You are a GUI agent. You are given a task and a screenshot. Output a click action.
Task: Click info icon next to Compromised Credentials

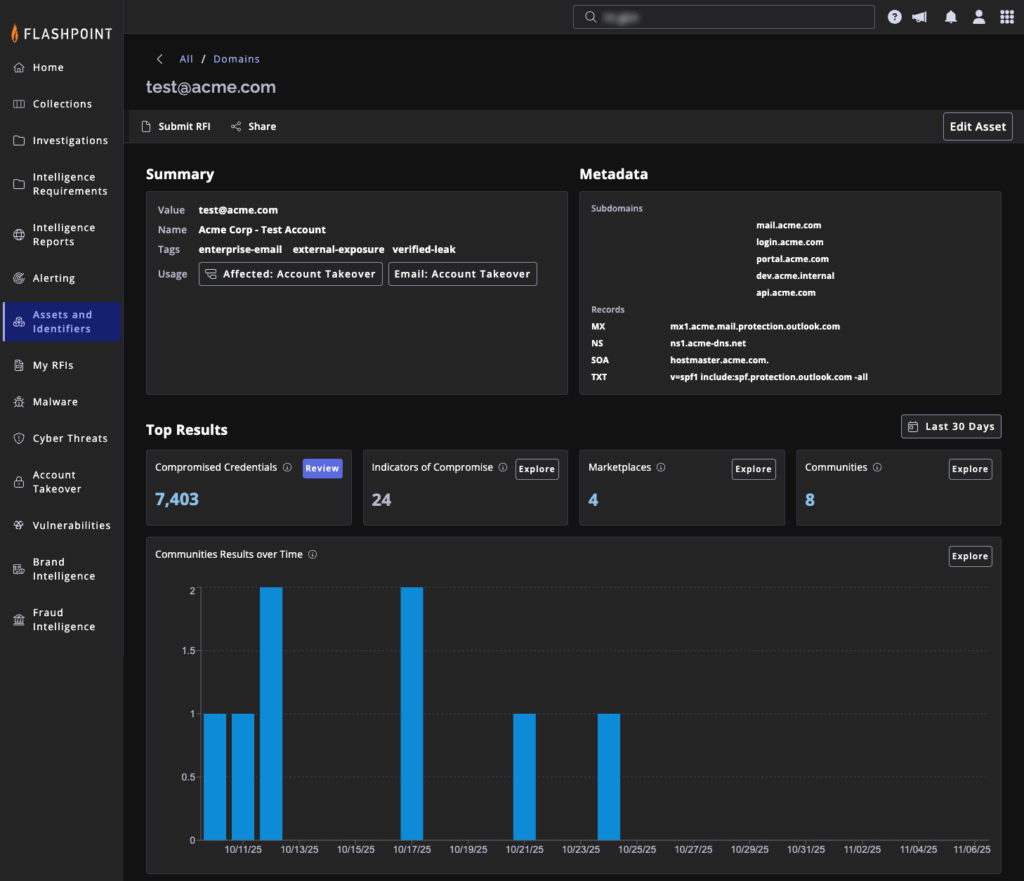(x=287, y=467)
